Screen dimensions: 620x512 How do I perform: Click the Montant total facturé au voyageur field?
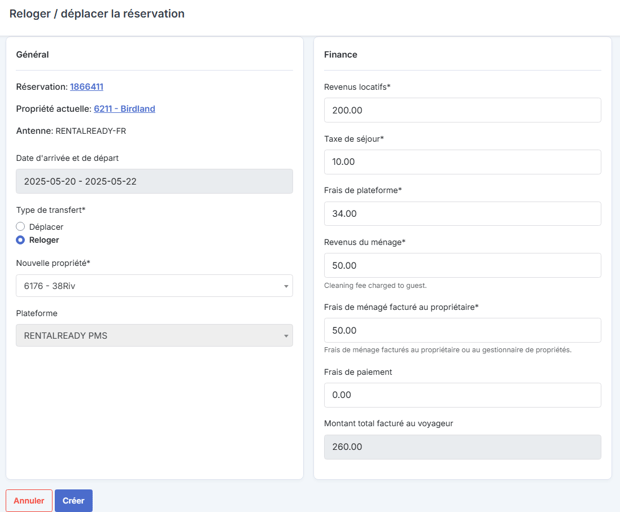pyautogui.click(x=463, y=447)
